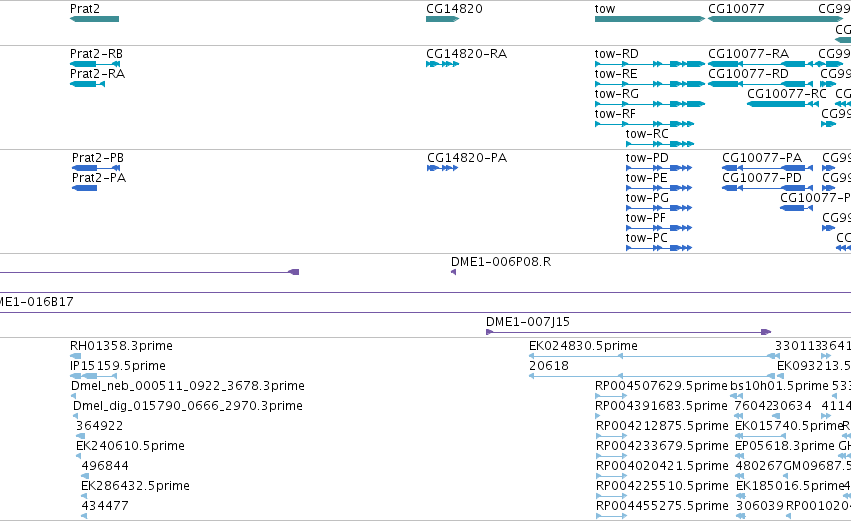Click the CG14820-PA protein feature

(x=442, y=168)
